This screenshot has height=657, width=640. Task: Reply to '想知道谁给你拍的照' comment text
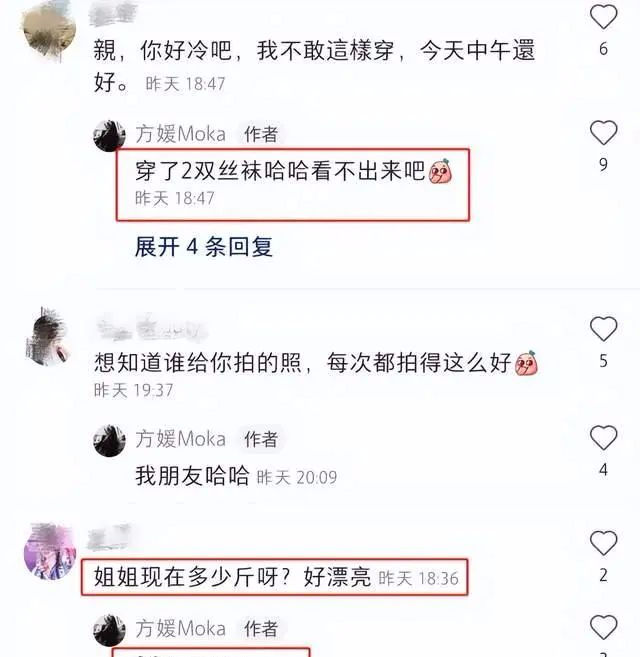(303, 363)
